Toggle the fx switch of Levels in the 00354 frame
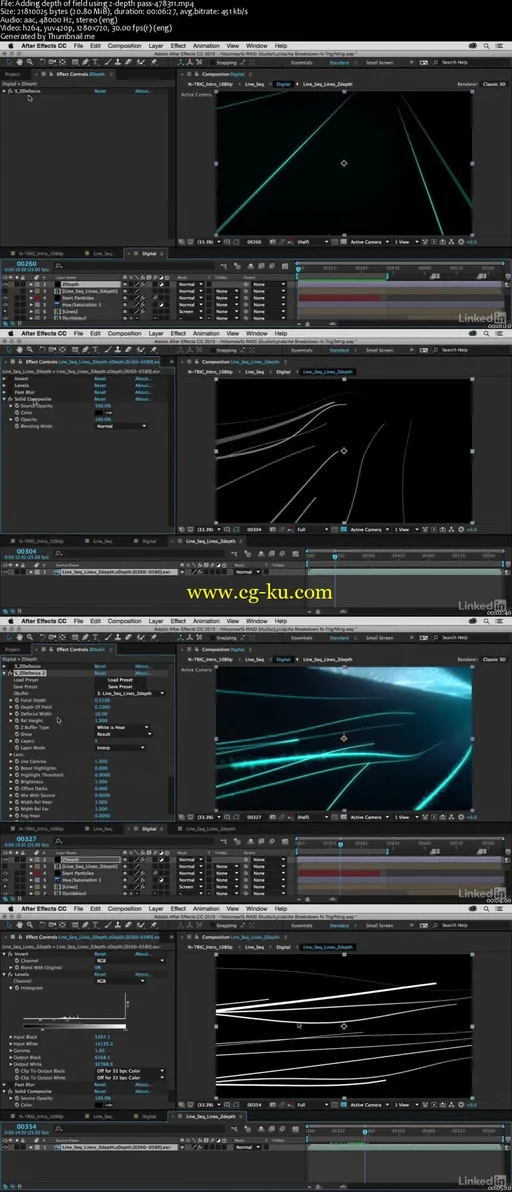 [x=11, y=975]
